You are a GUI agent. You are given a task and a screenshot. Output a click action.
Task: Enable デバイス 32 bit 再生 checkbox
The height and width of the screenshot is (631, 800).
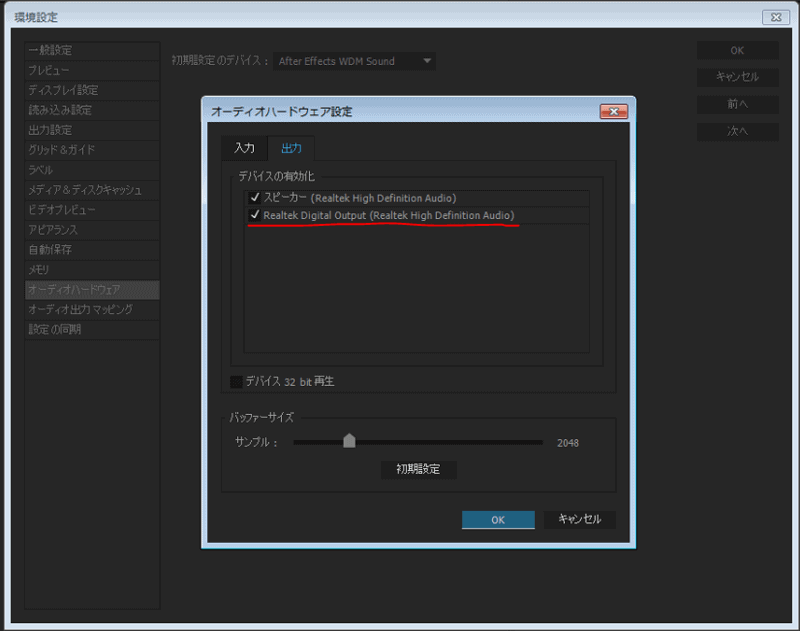click(x=237, y=381)
